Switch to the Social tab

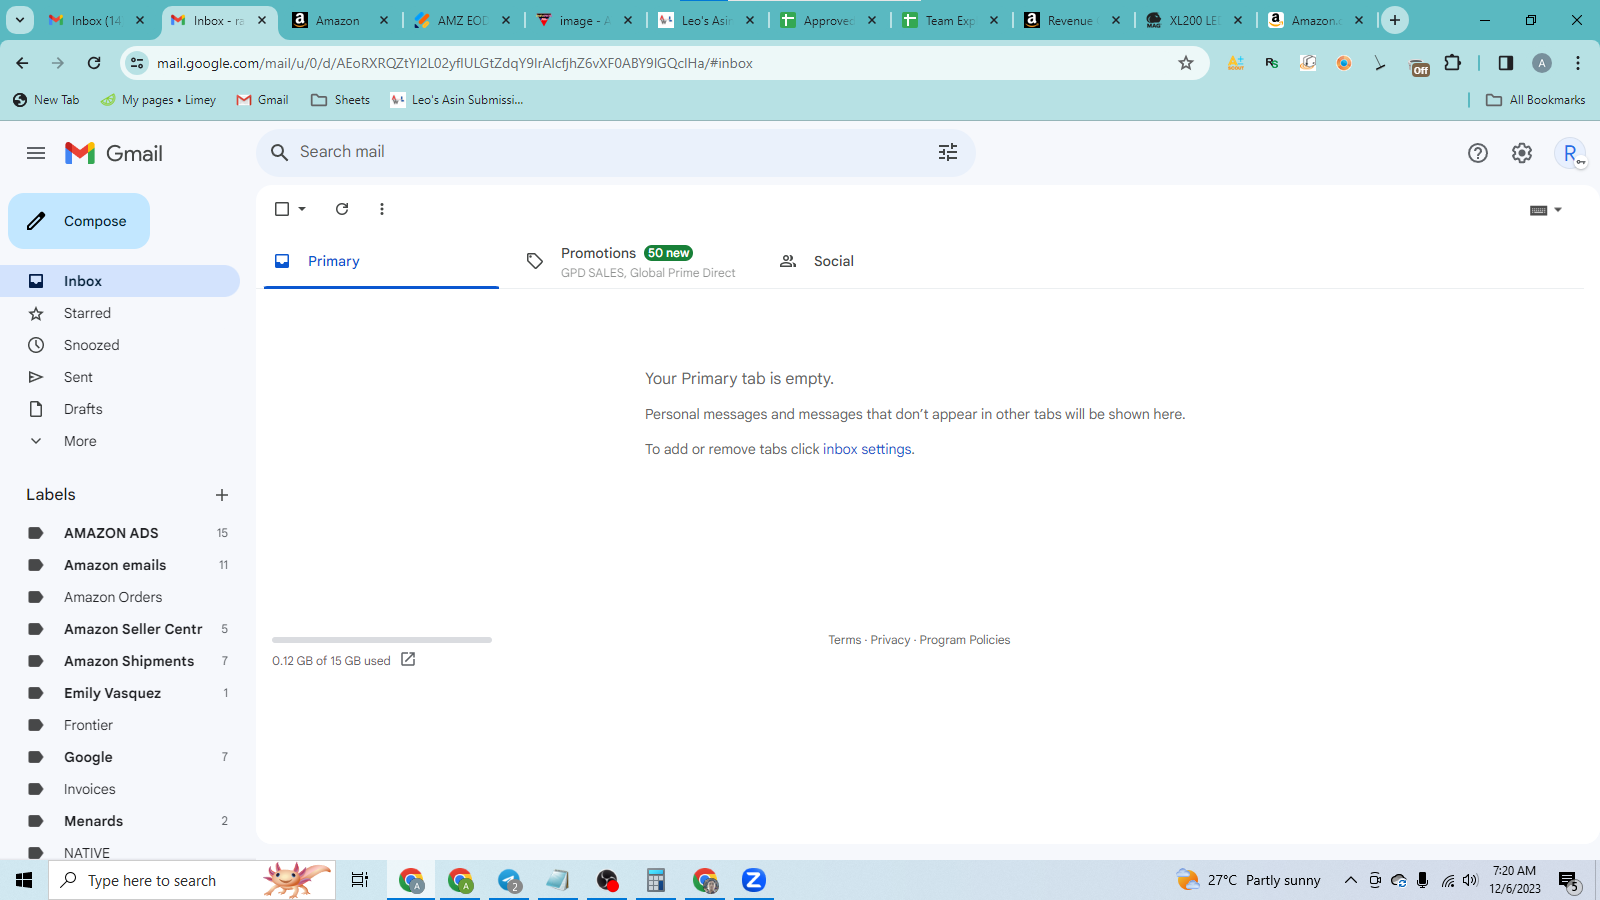(x=886, y=261)
